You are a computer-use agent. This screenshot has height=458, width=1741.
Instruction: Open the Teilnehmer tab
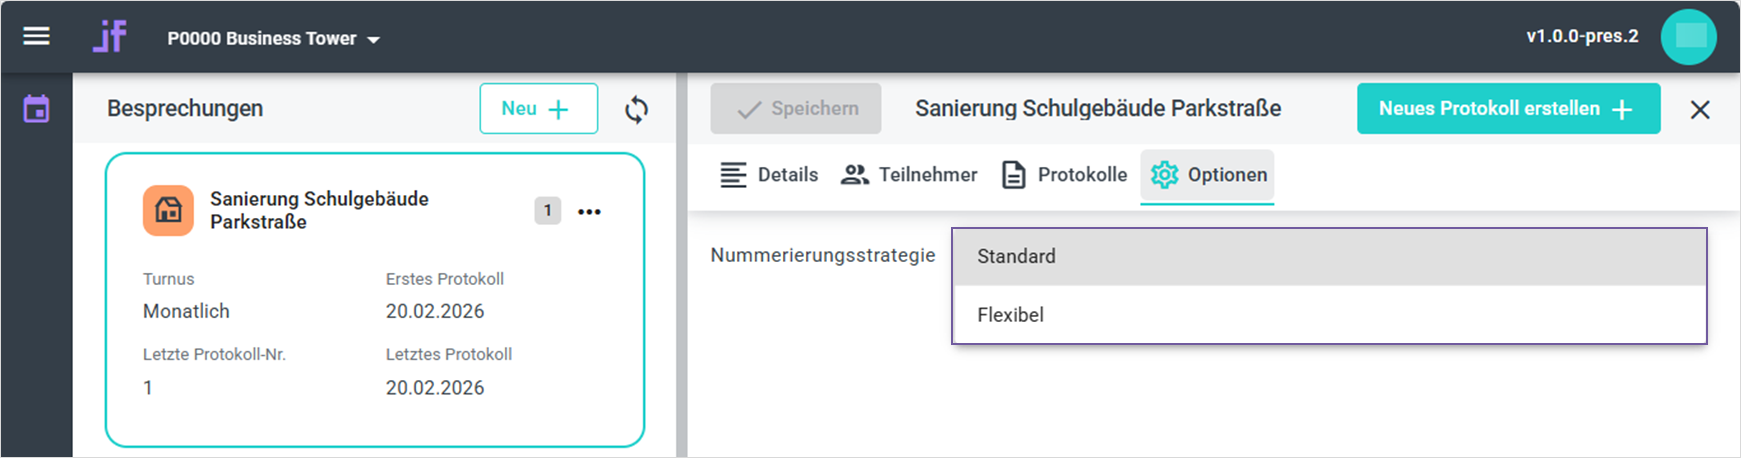[909, 175]
